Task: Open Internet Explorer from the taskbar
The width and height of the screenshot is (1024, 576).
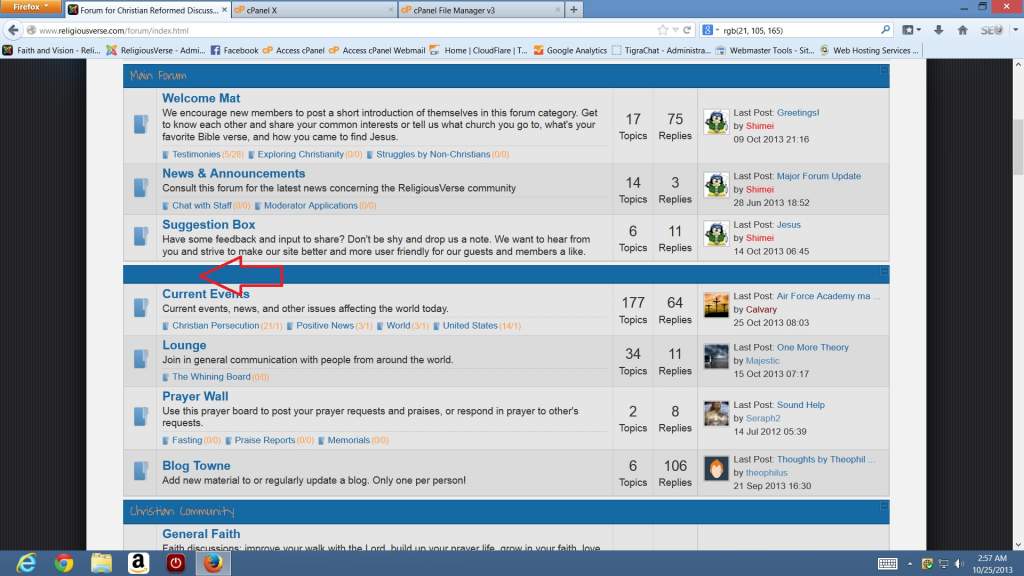Action: pyautogui.click(x=26, y=562)
